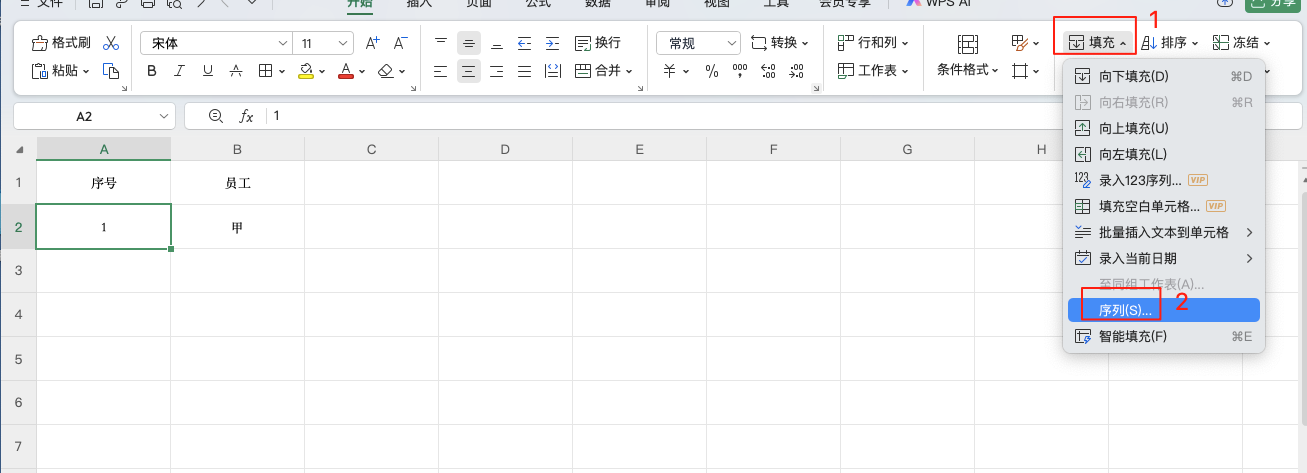Click the percent style icon
This screenshot has height=473, width=1307.
click(712, 71)
